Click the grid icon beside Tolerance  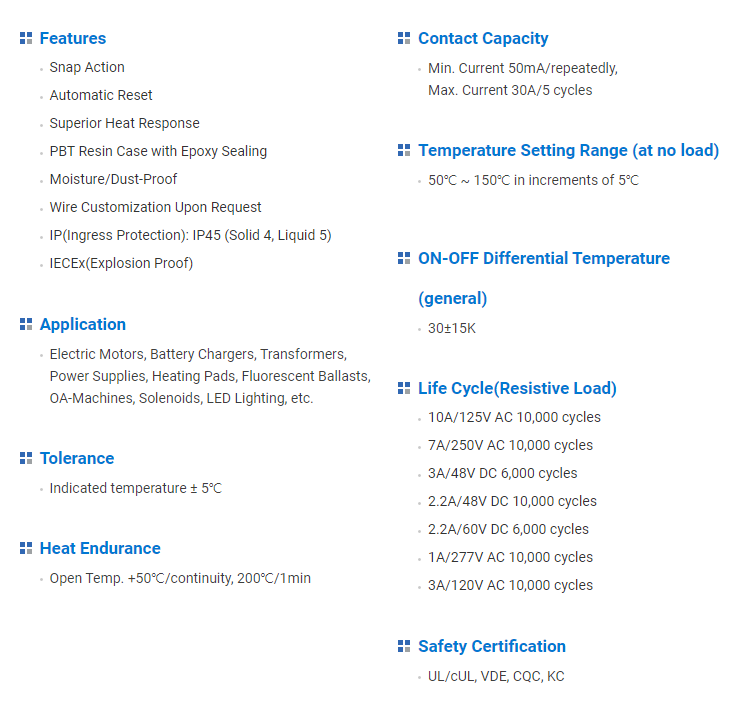pyautogui.click(x=26, y=458)
